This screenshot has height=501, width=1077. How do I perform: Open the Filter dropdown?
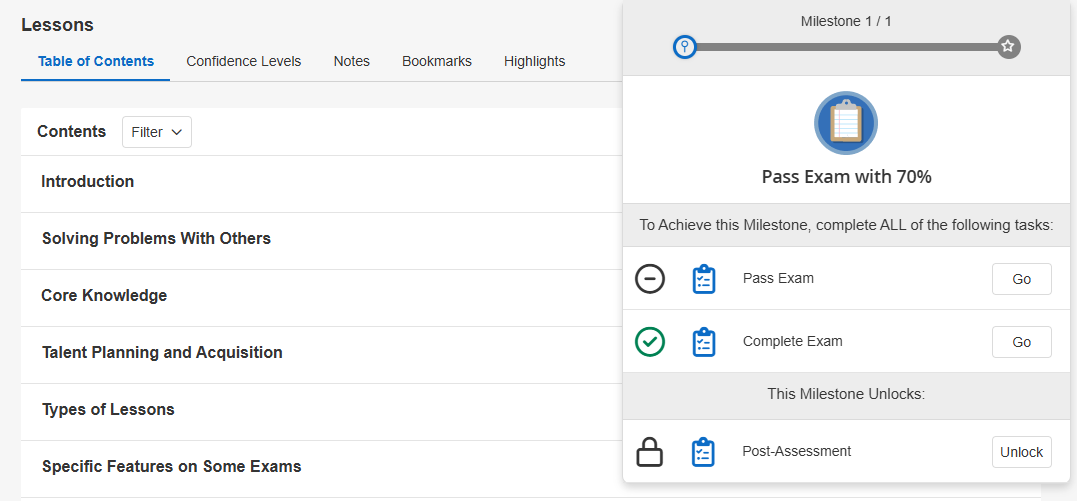pyautogui.click(x=157, y=132)
